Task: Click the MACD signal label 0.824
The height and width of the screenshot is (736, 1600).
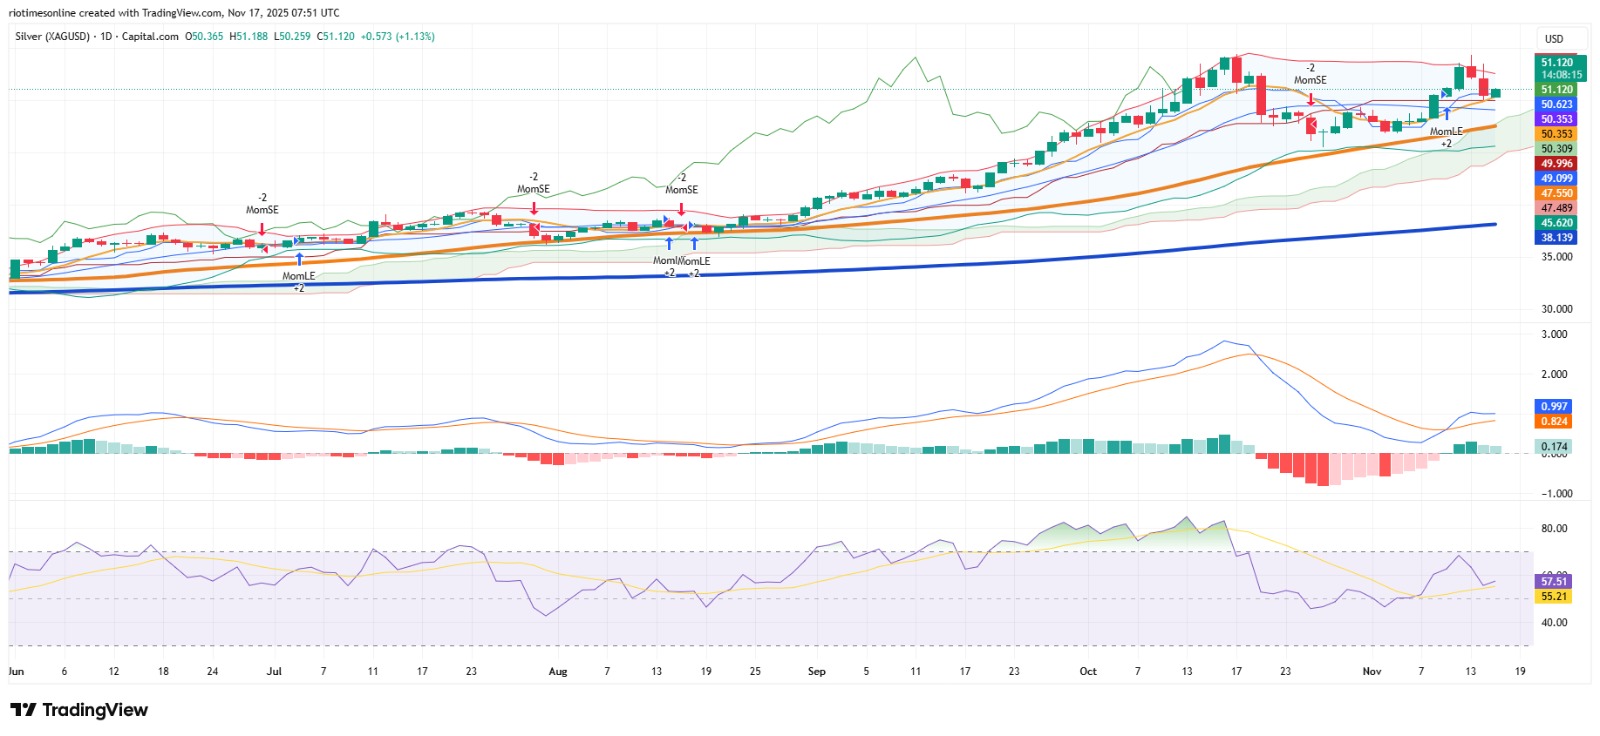Action: point(1554,422)
